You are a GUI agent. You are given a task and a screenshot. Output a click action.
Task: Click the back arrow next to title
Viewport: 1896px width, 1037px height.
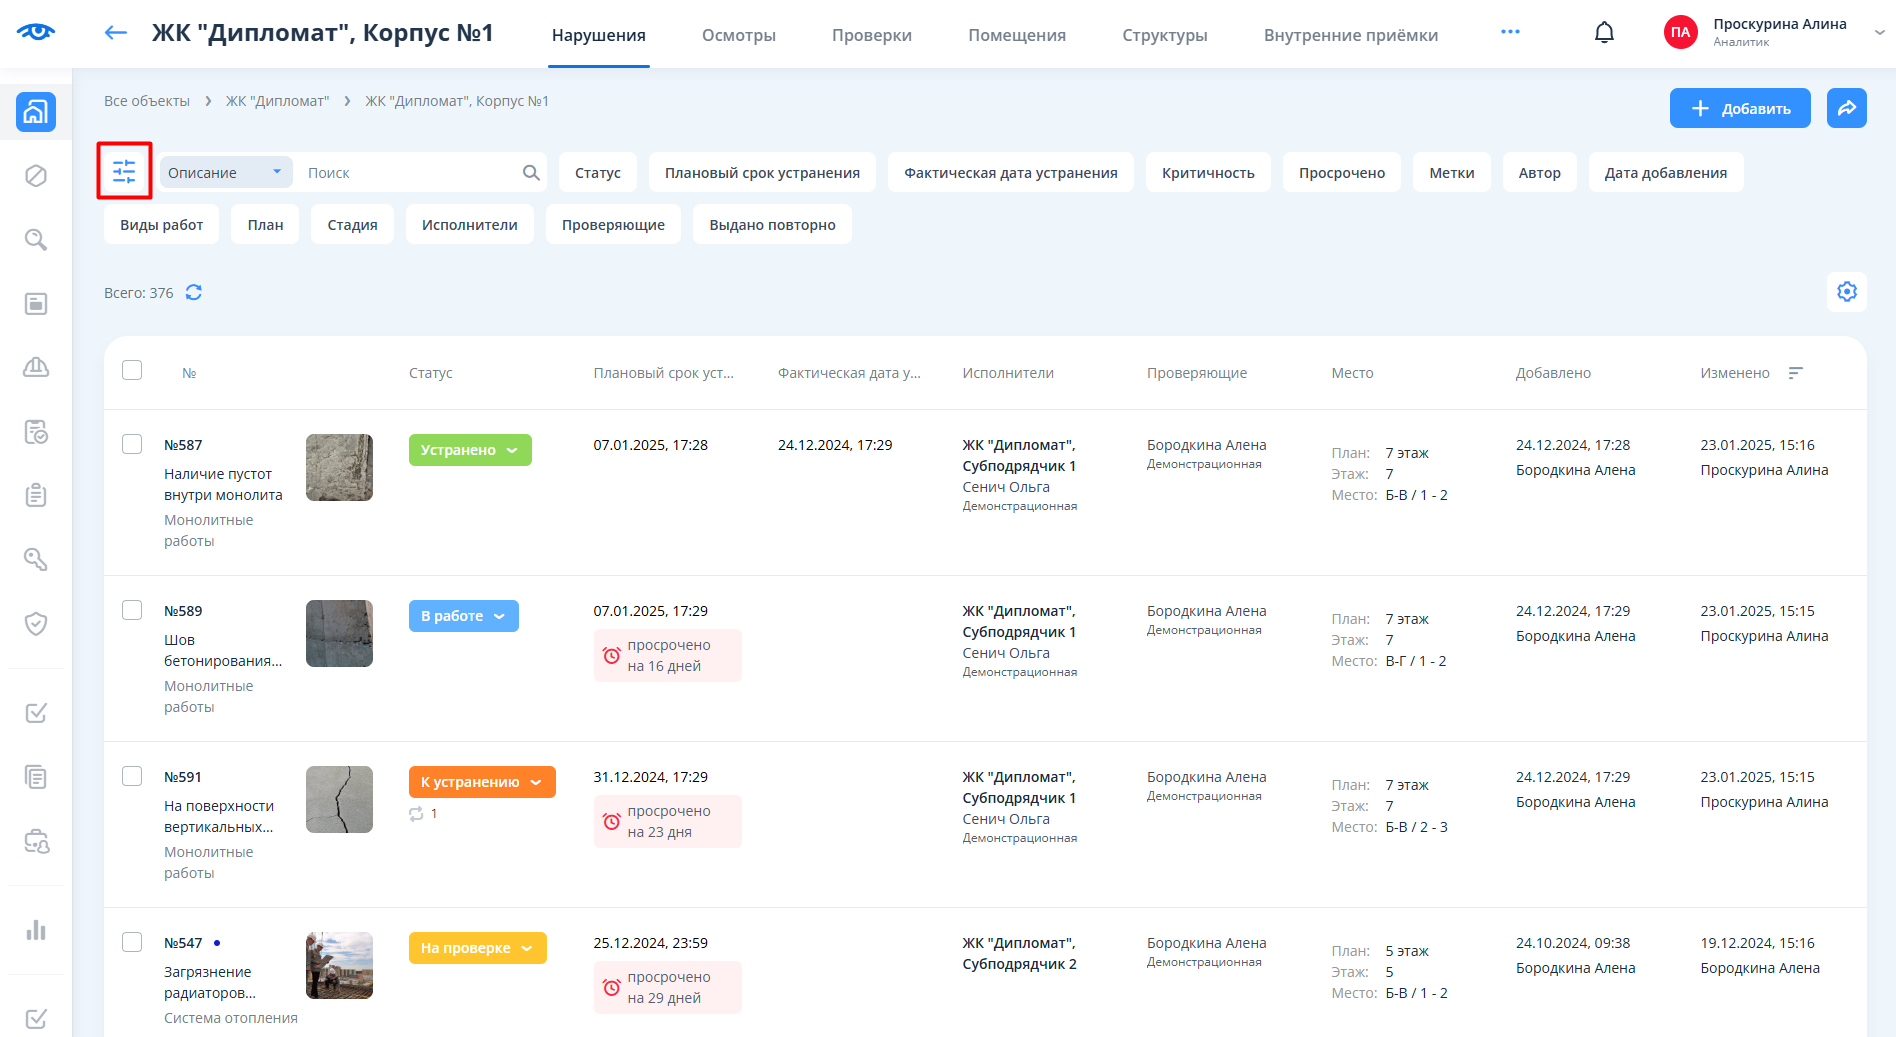tap(116, 33)
